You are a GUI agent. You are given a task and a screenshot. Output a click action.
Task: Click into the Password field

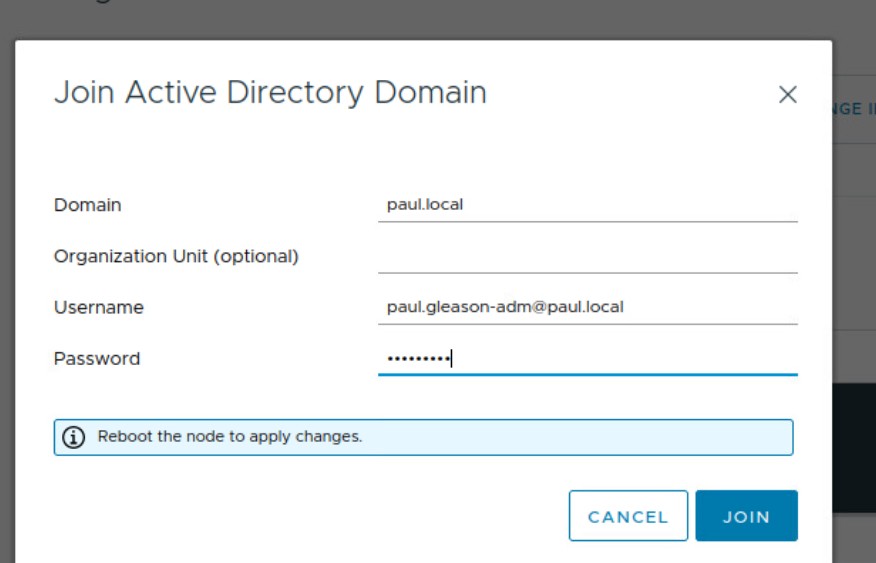(587, 358)
